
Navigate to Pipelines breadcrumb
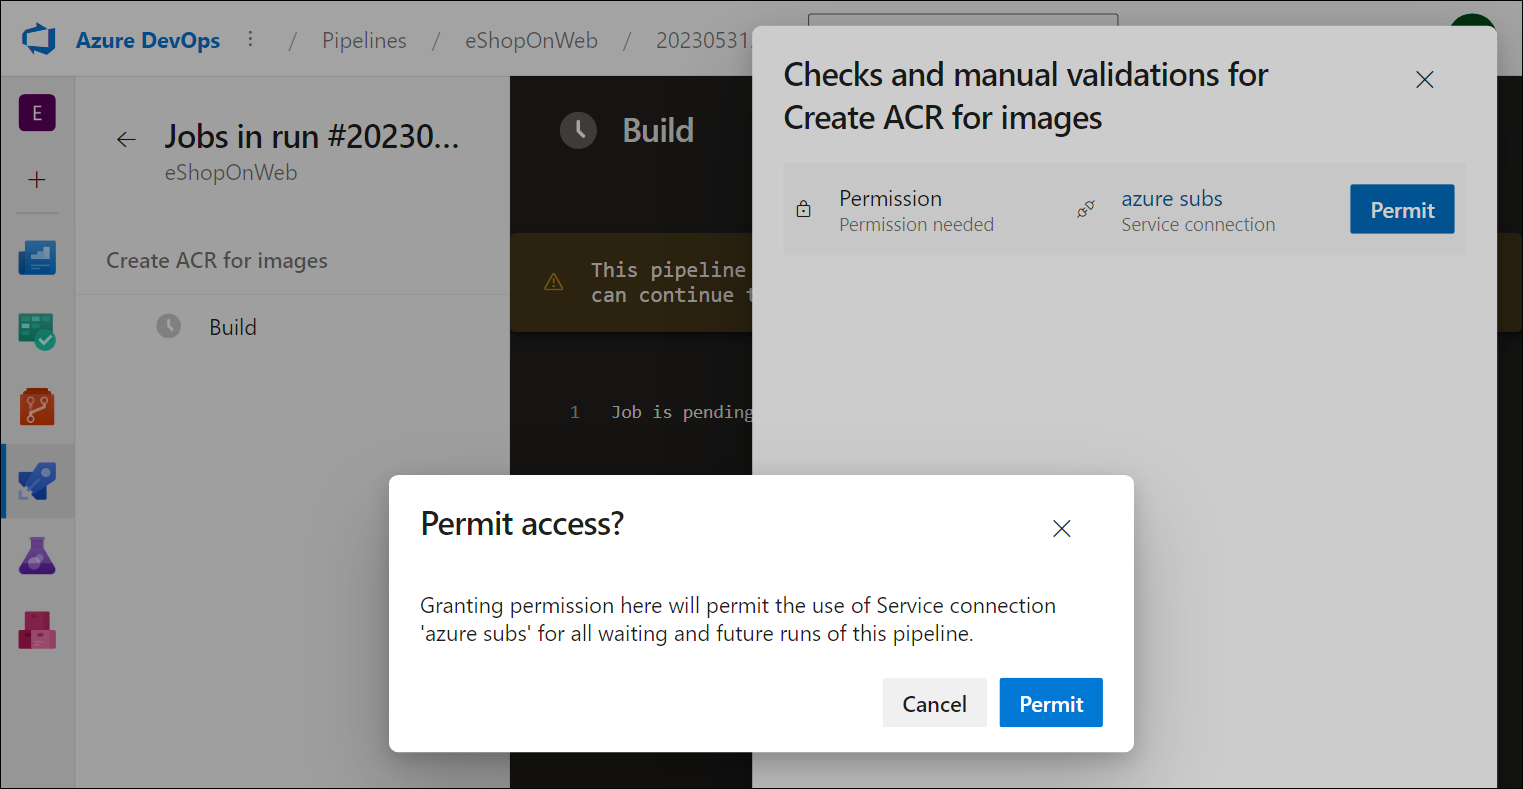(x=364, y=41)
